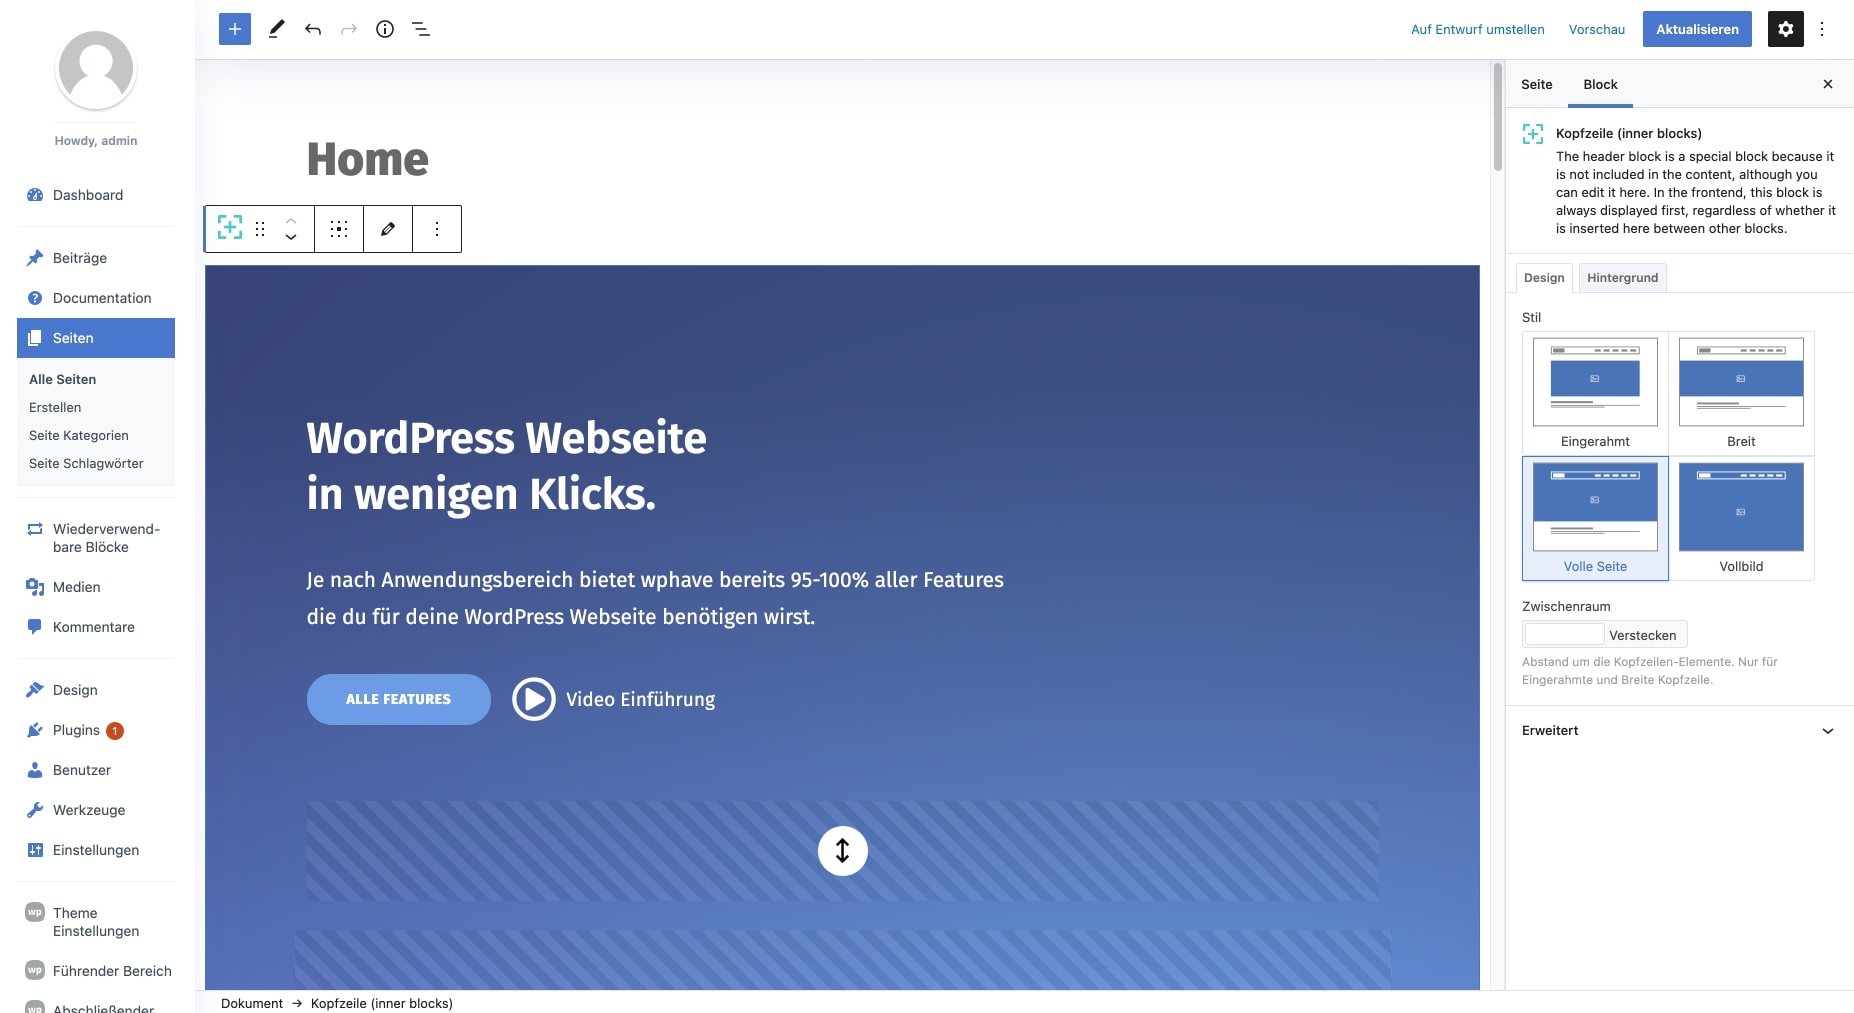
Task: Open Seite Kategorien submenu
Action: [79, 435]
